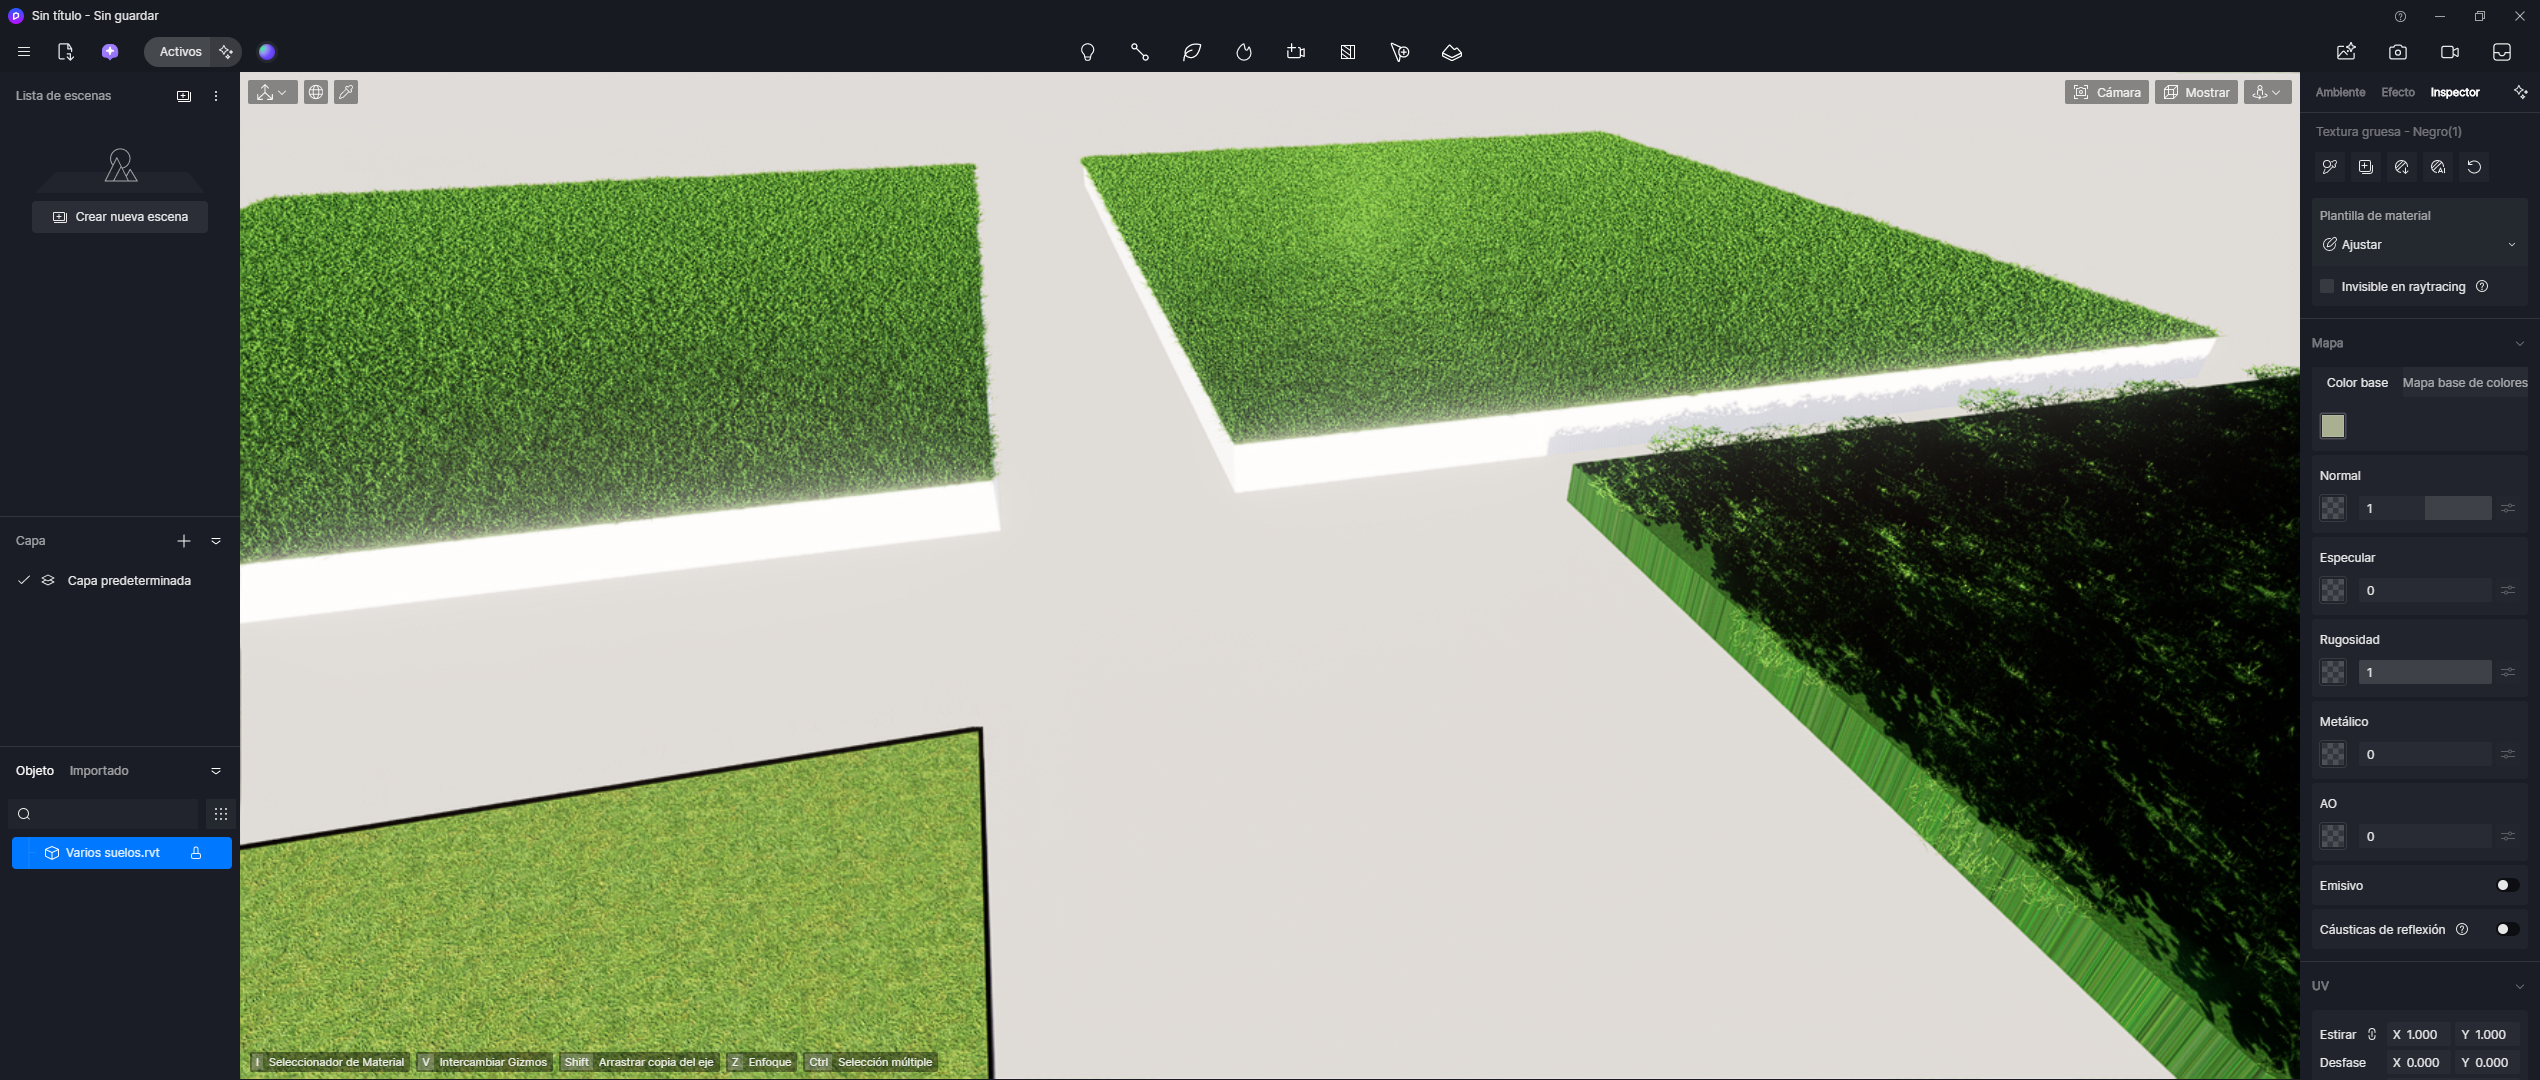The image size is (2540, 1080).
Task: Switch to the Importado tab
Action: pos(99,771)
